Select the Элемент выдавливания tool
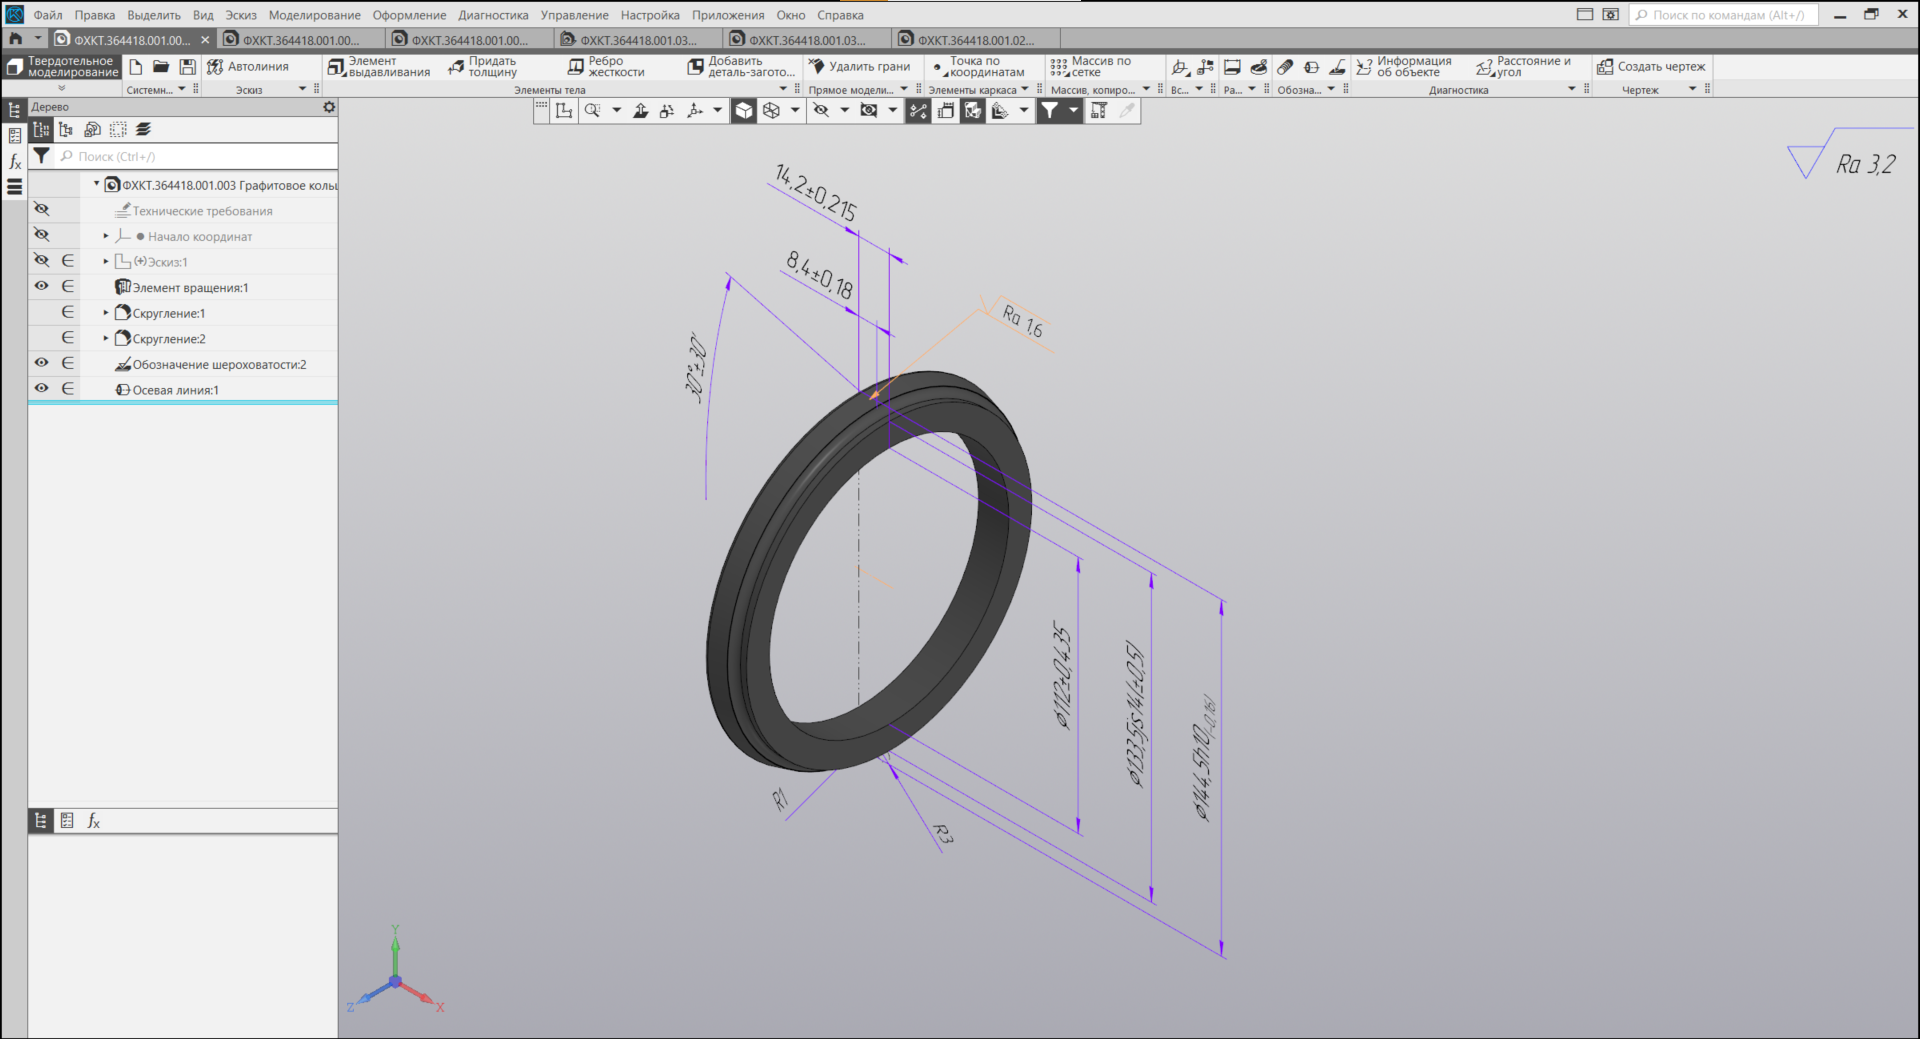The width and height of the screenshot is (1920, 1039). tap(380, 67)
